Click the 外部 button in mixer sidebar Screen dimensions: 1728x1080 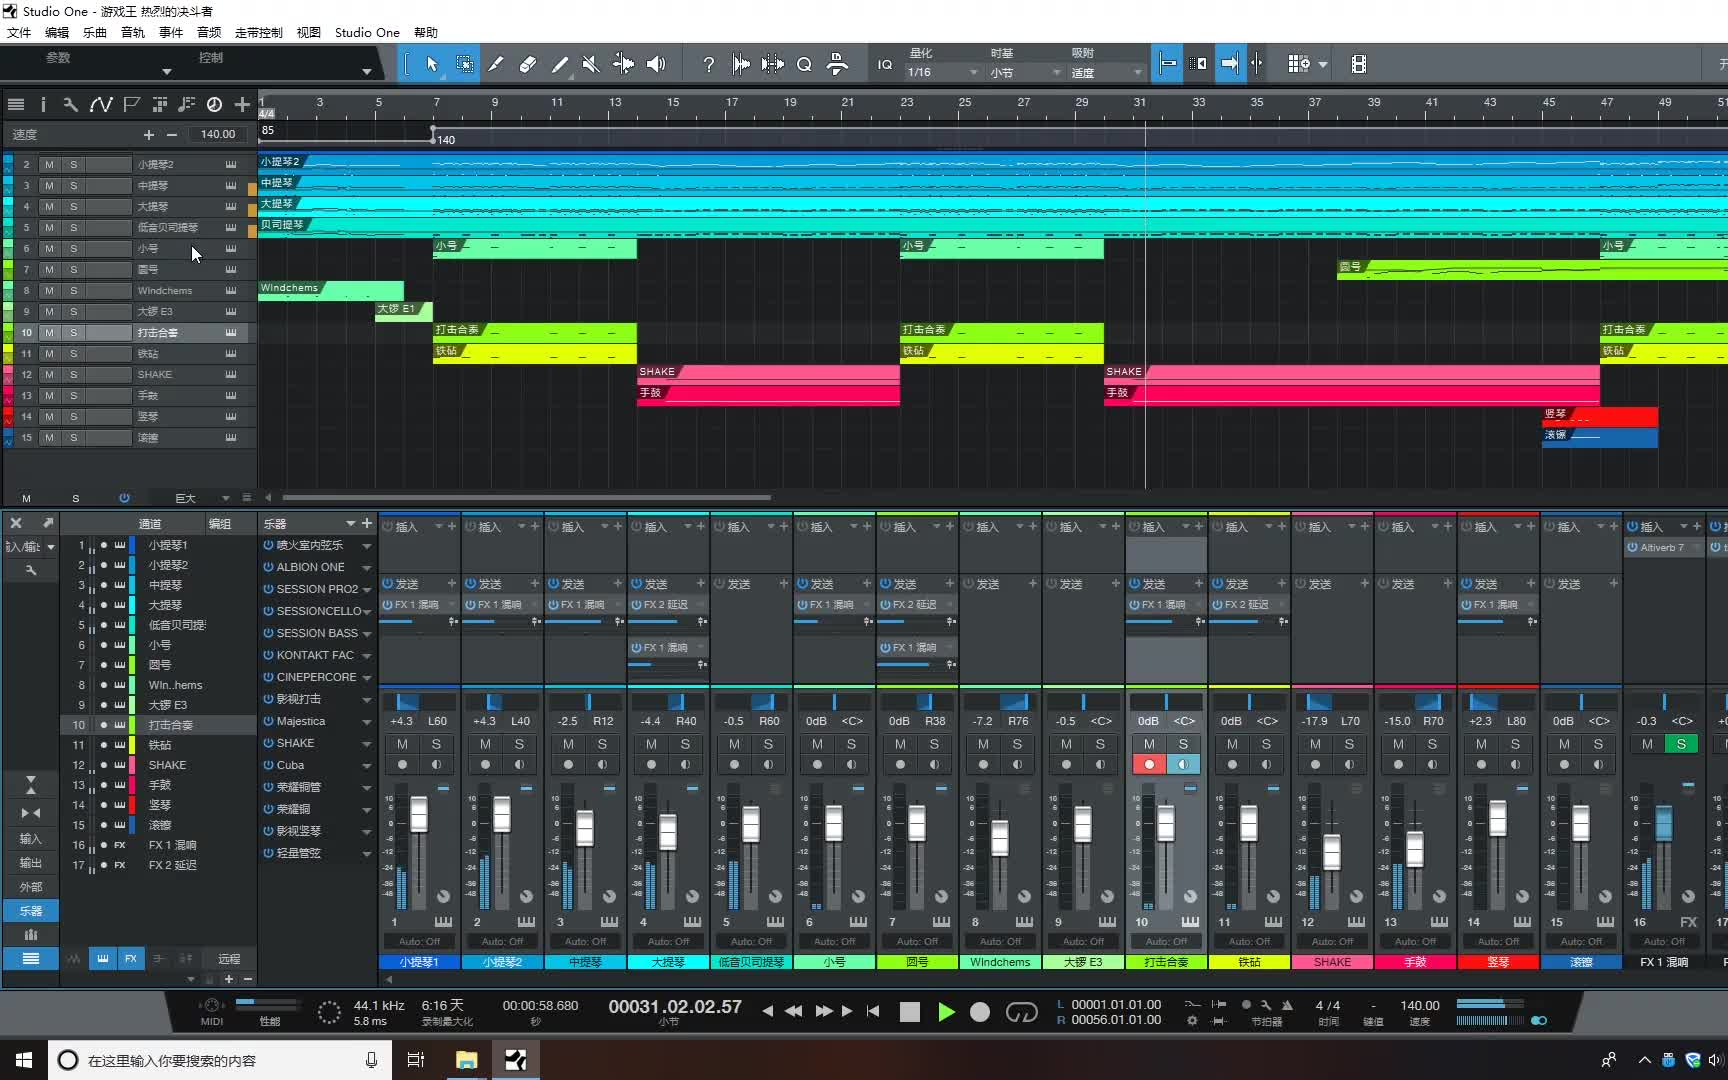click(31, 887)
